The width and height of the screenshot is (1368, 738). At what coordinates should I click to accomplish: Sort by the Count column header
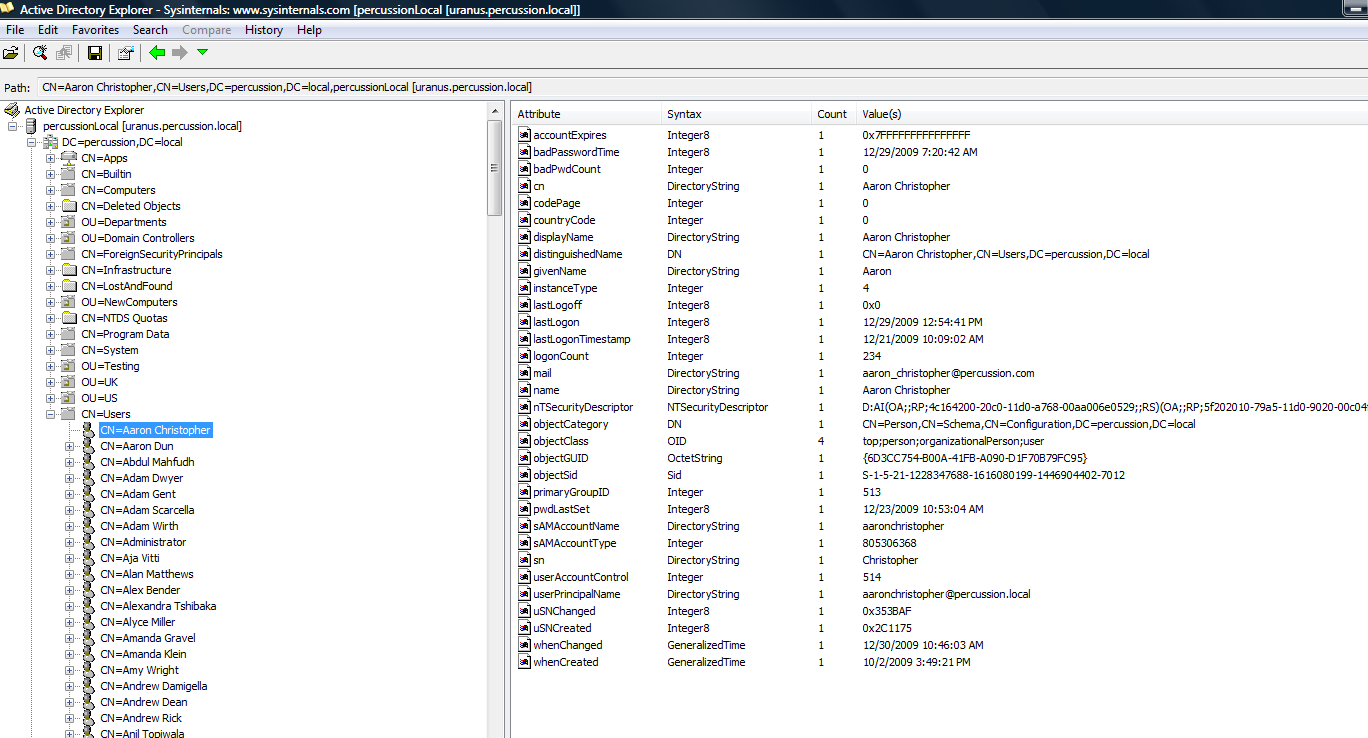(834, 114)
